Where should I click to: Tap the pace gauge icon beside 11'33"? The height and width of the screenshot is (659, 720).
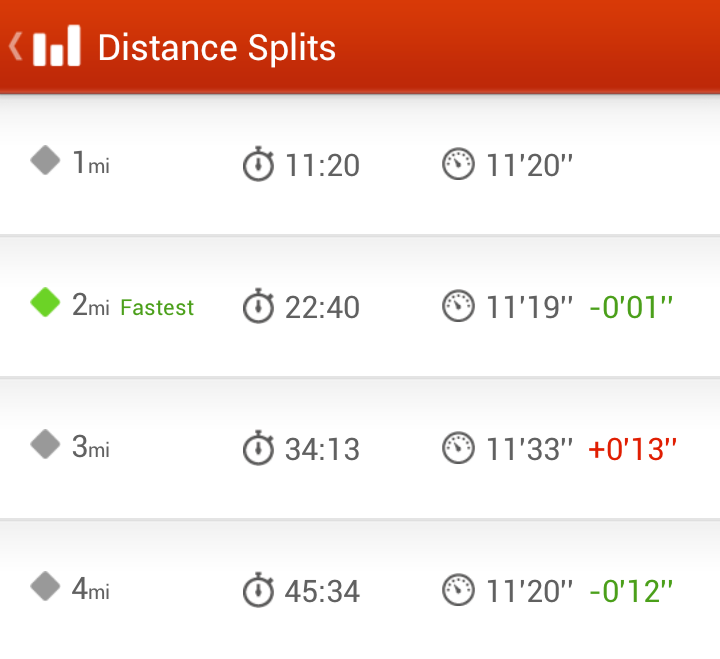click(x=458, y=448)
